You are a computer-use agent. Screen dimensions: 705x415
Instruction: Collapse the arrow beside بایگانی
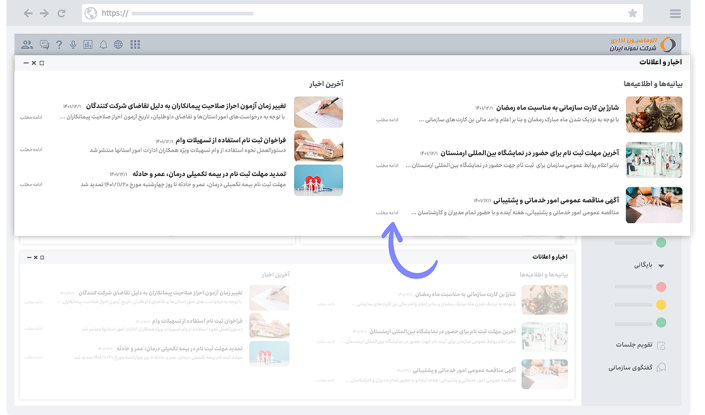click(x=661, y=266)
